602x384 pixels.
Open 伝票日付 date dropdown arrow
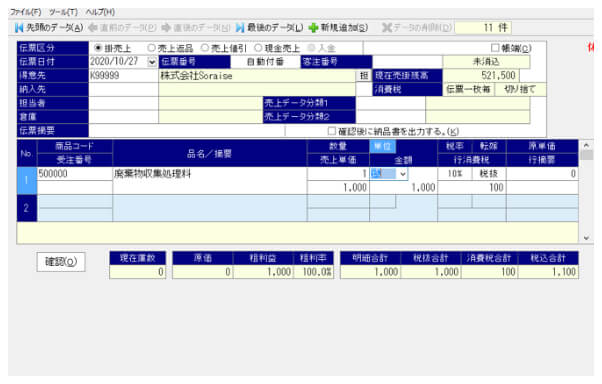coord(152,62)
